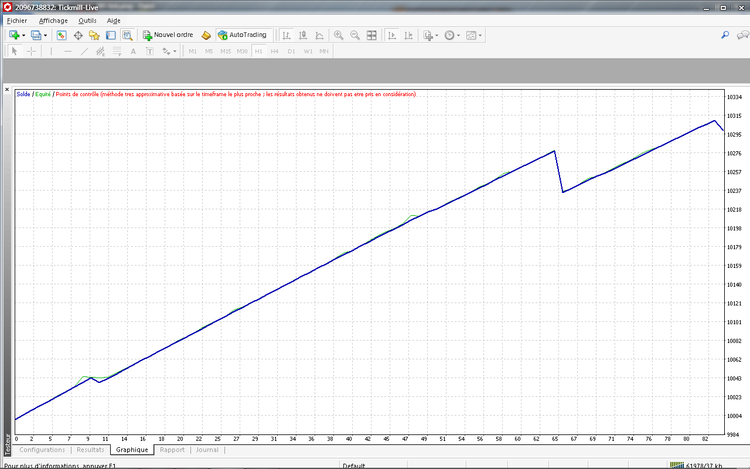Open the Affichage menu
This screenshot has height=469, width=750.
(53, 20)
